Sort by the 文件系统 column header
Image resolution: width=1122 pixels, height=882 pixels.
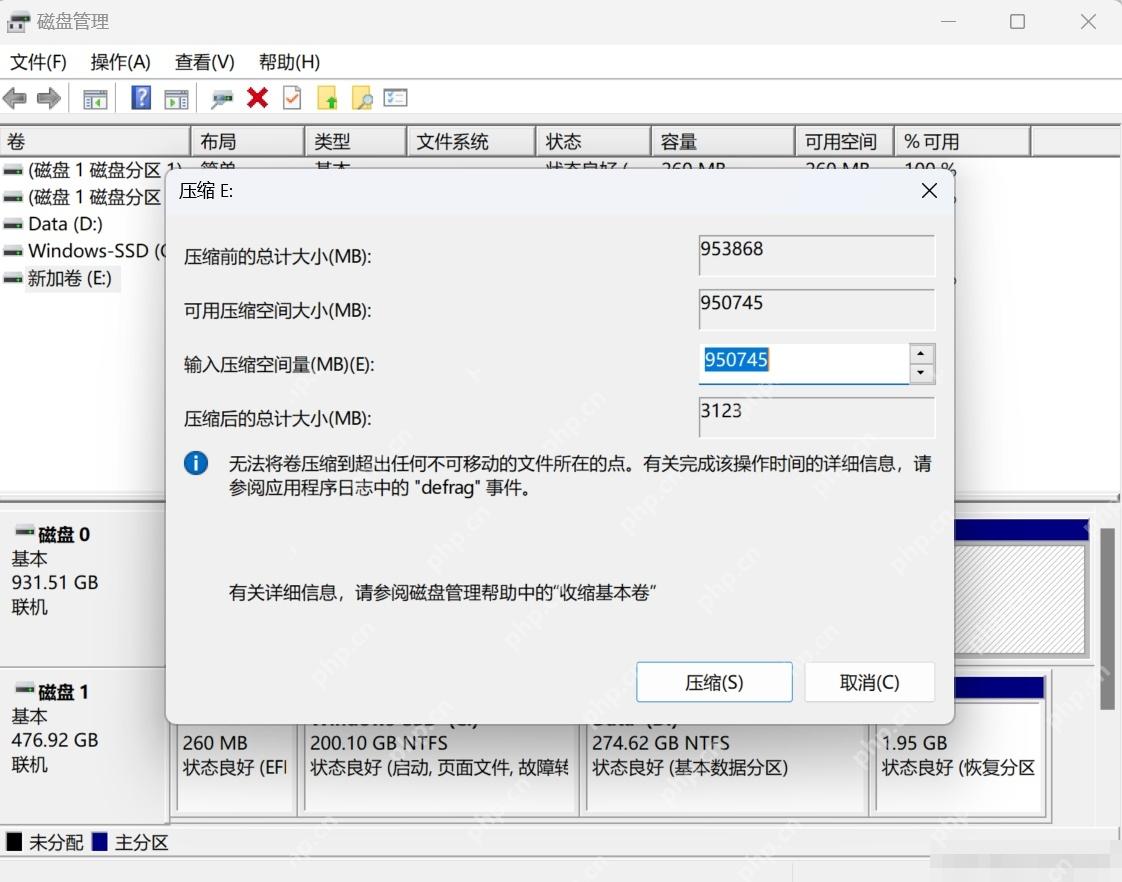472,142
